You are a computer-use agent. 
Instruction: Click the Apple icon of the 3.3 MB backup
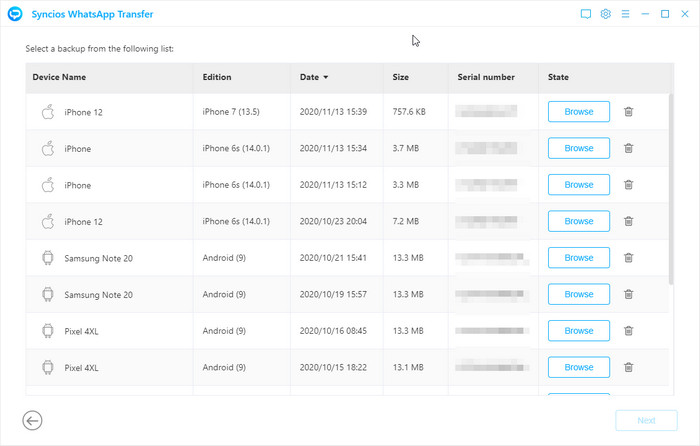pos(48,185)
